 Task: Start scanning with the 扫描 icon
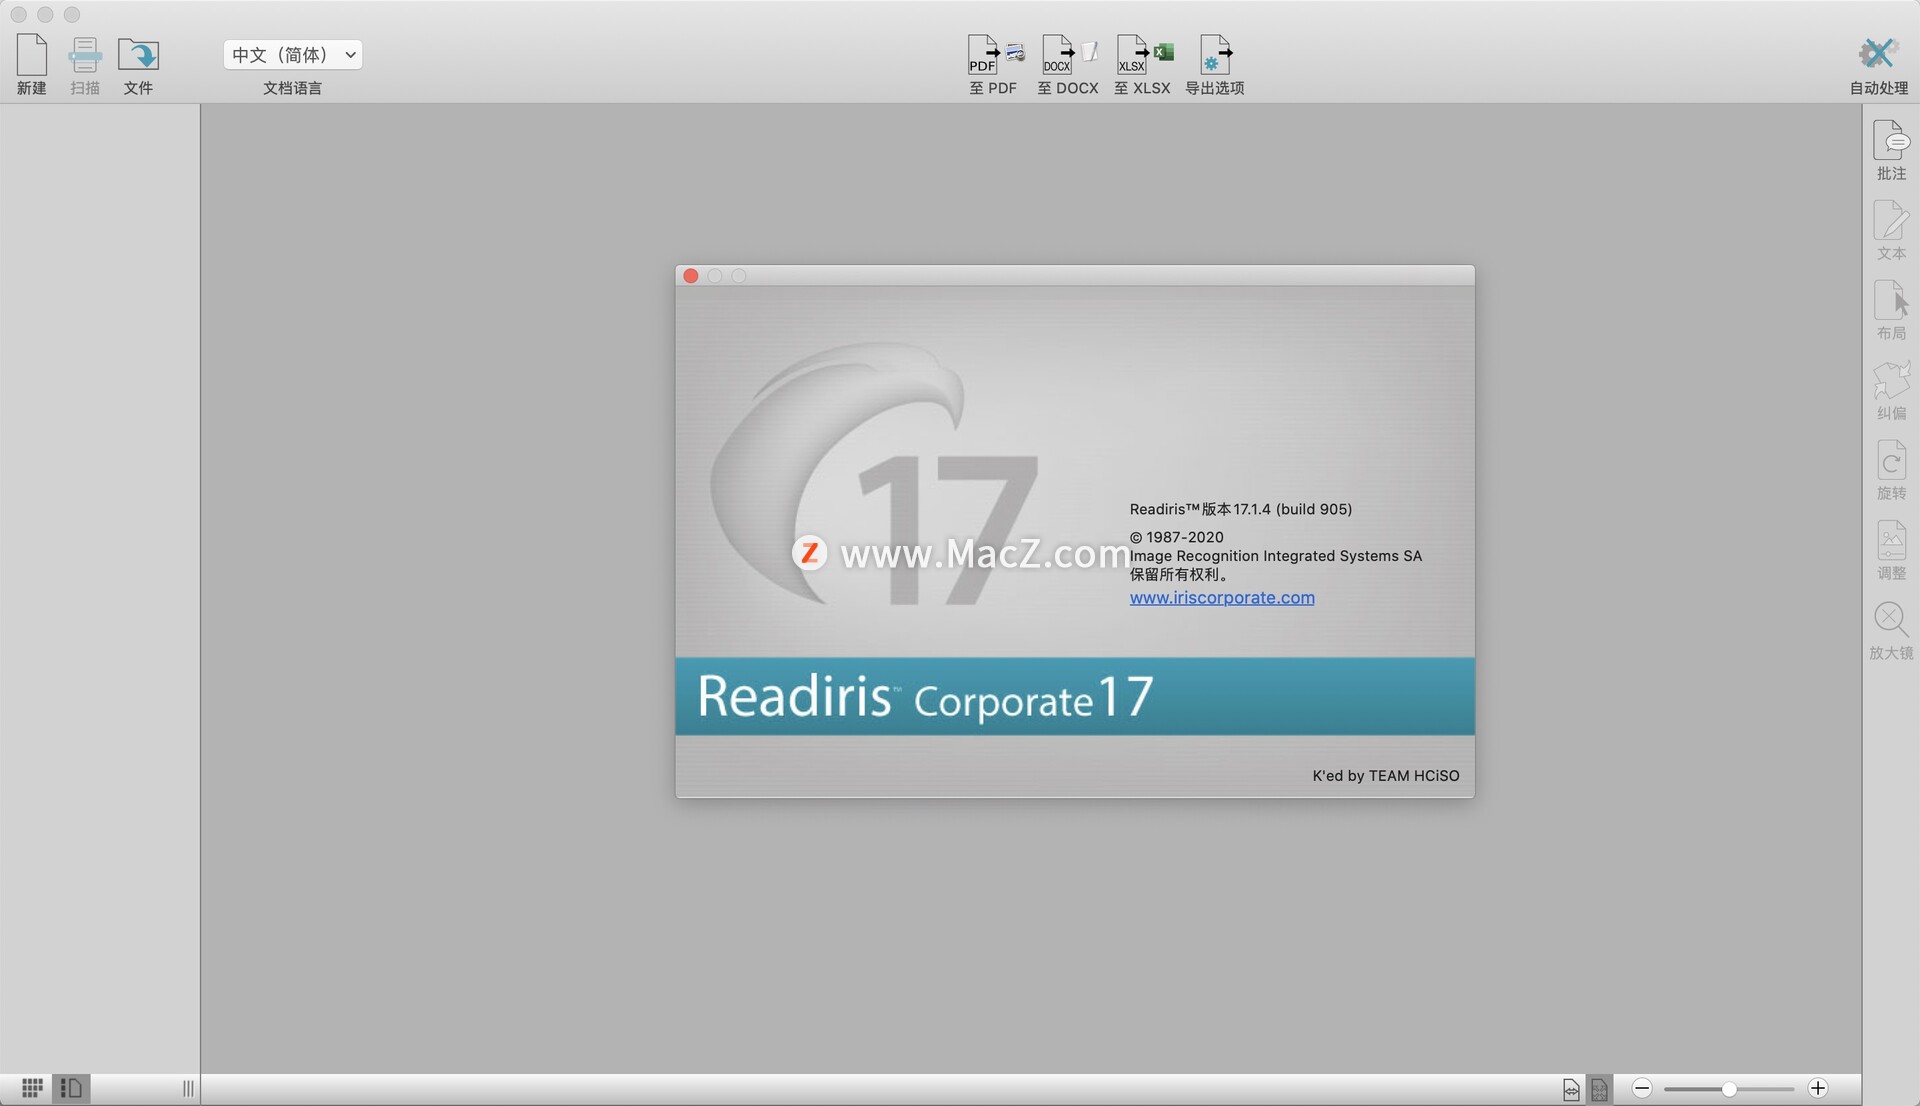pos(85,64)
